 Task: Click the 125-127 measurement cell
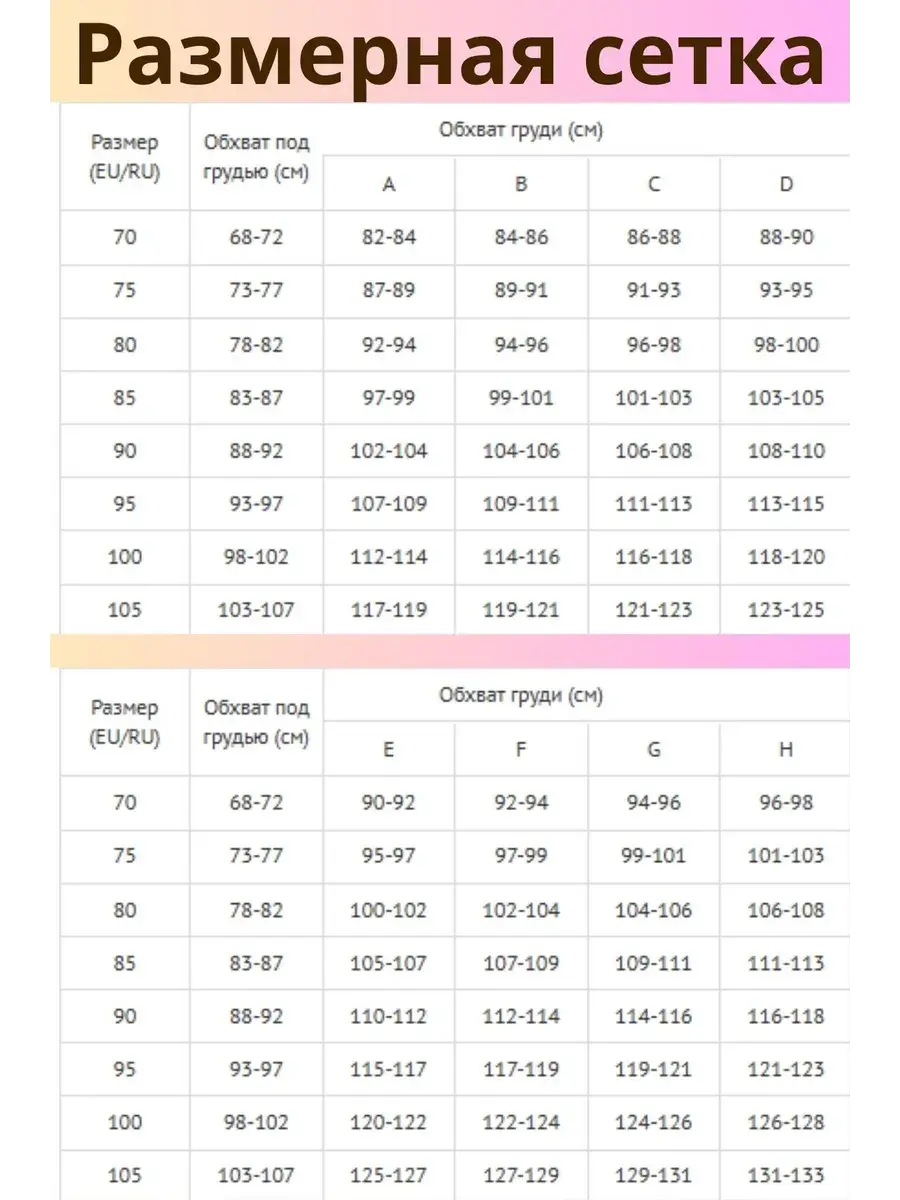[388, 1175]
